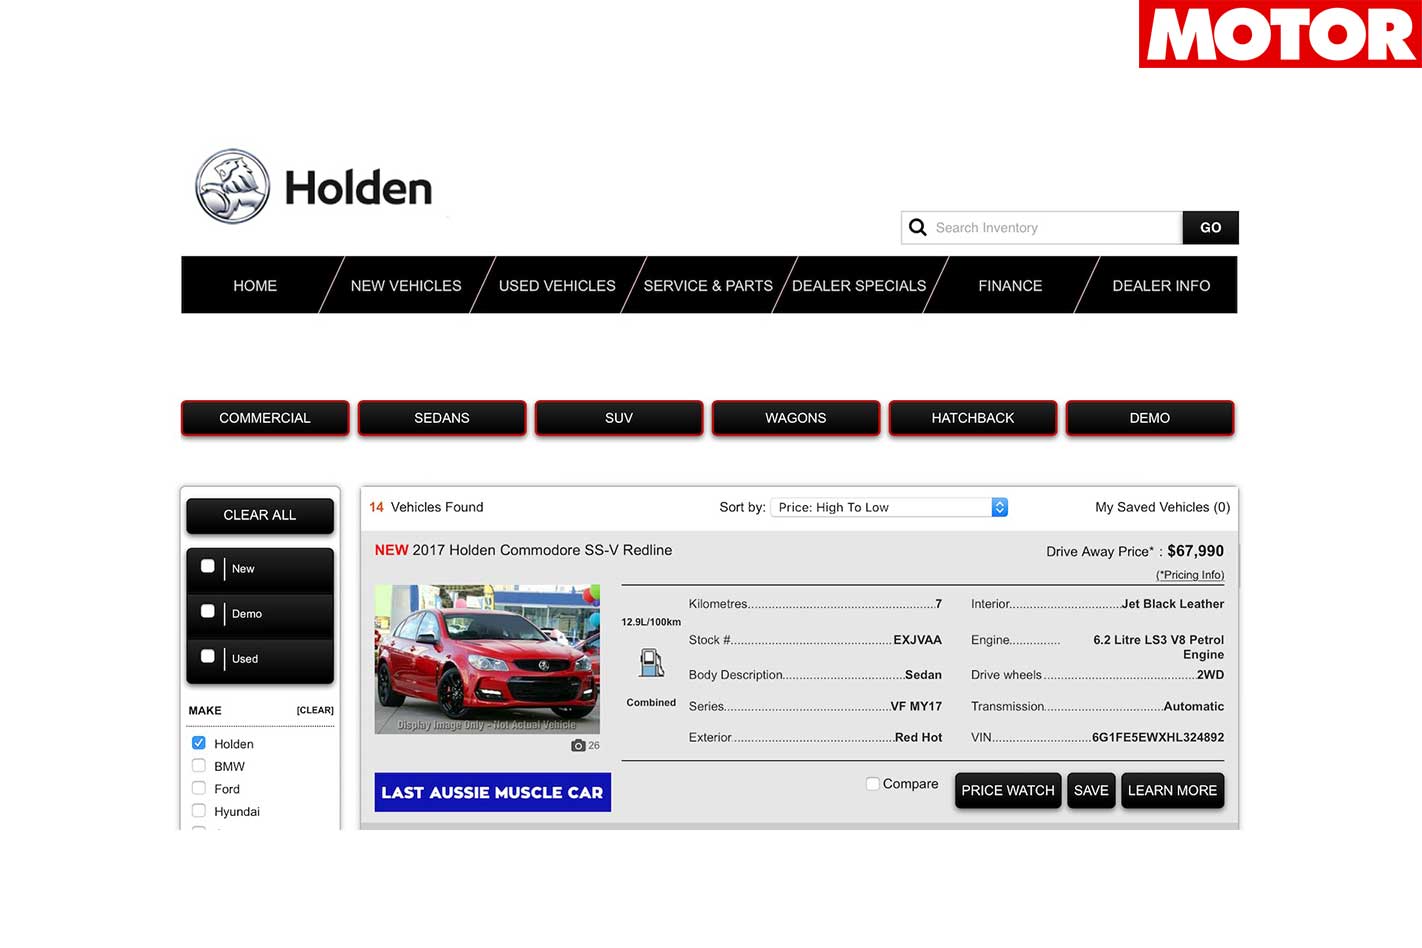Image resolution: width=1422 pixels, height=948 pixels.
Task: Click the GO search button
Action: coord(1211,228)
